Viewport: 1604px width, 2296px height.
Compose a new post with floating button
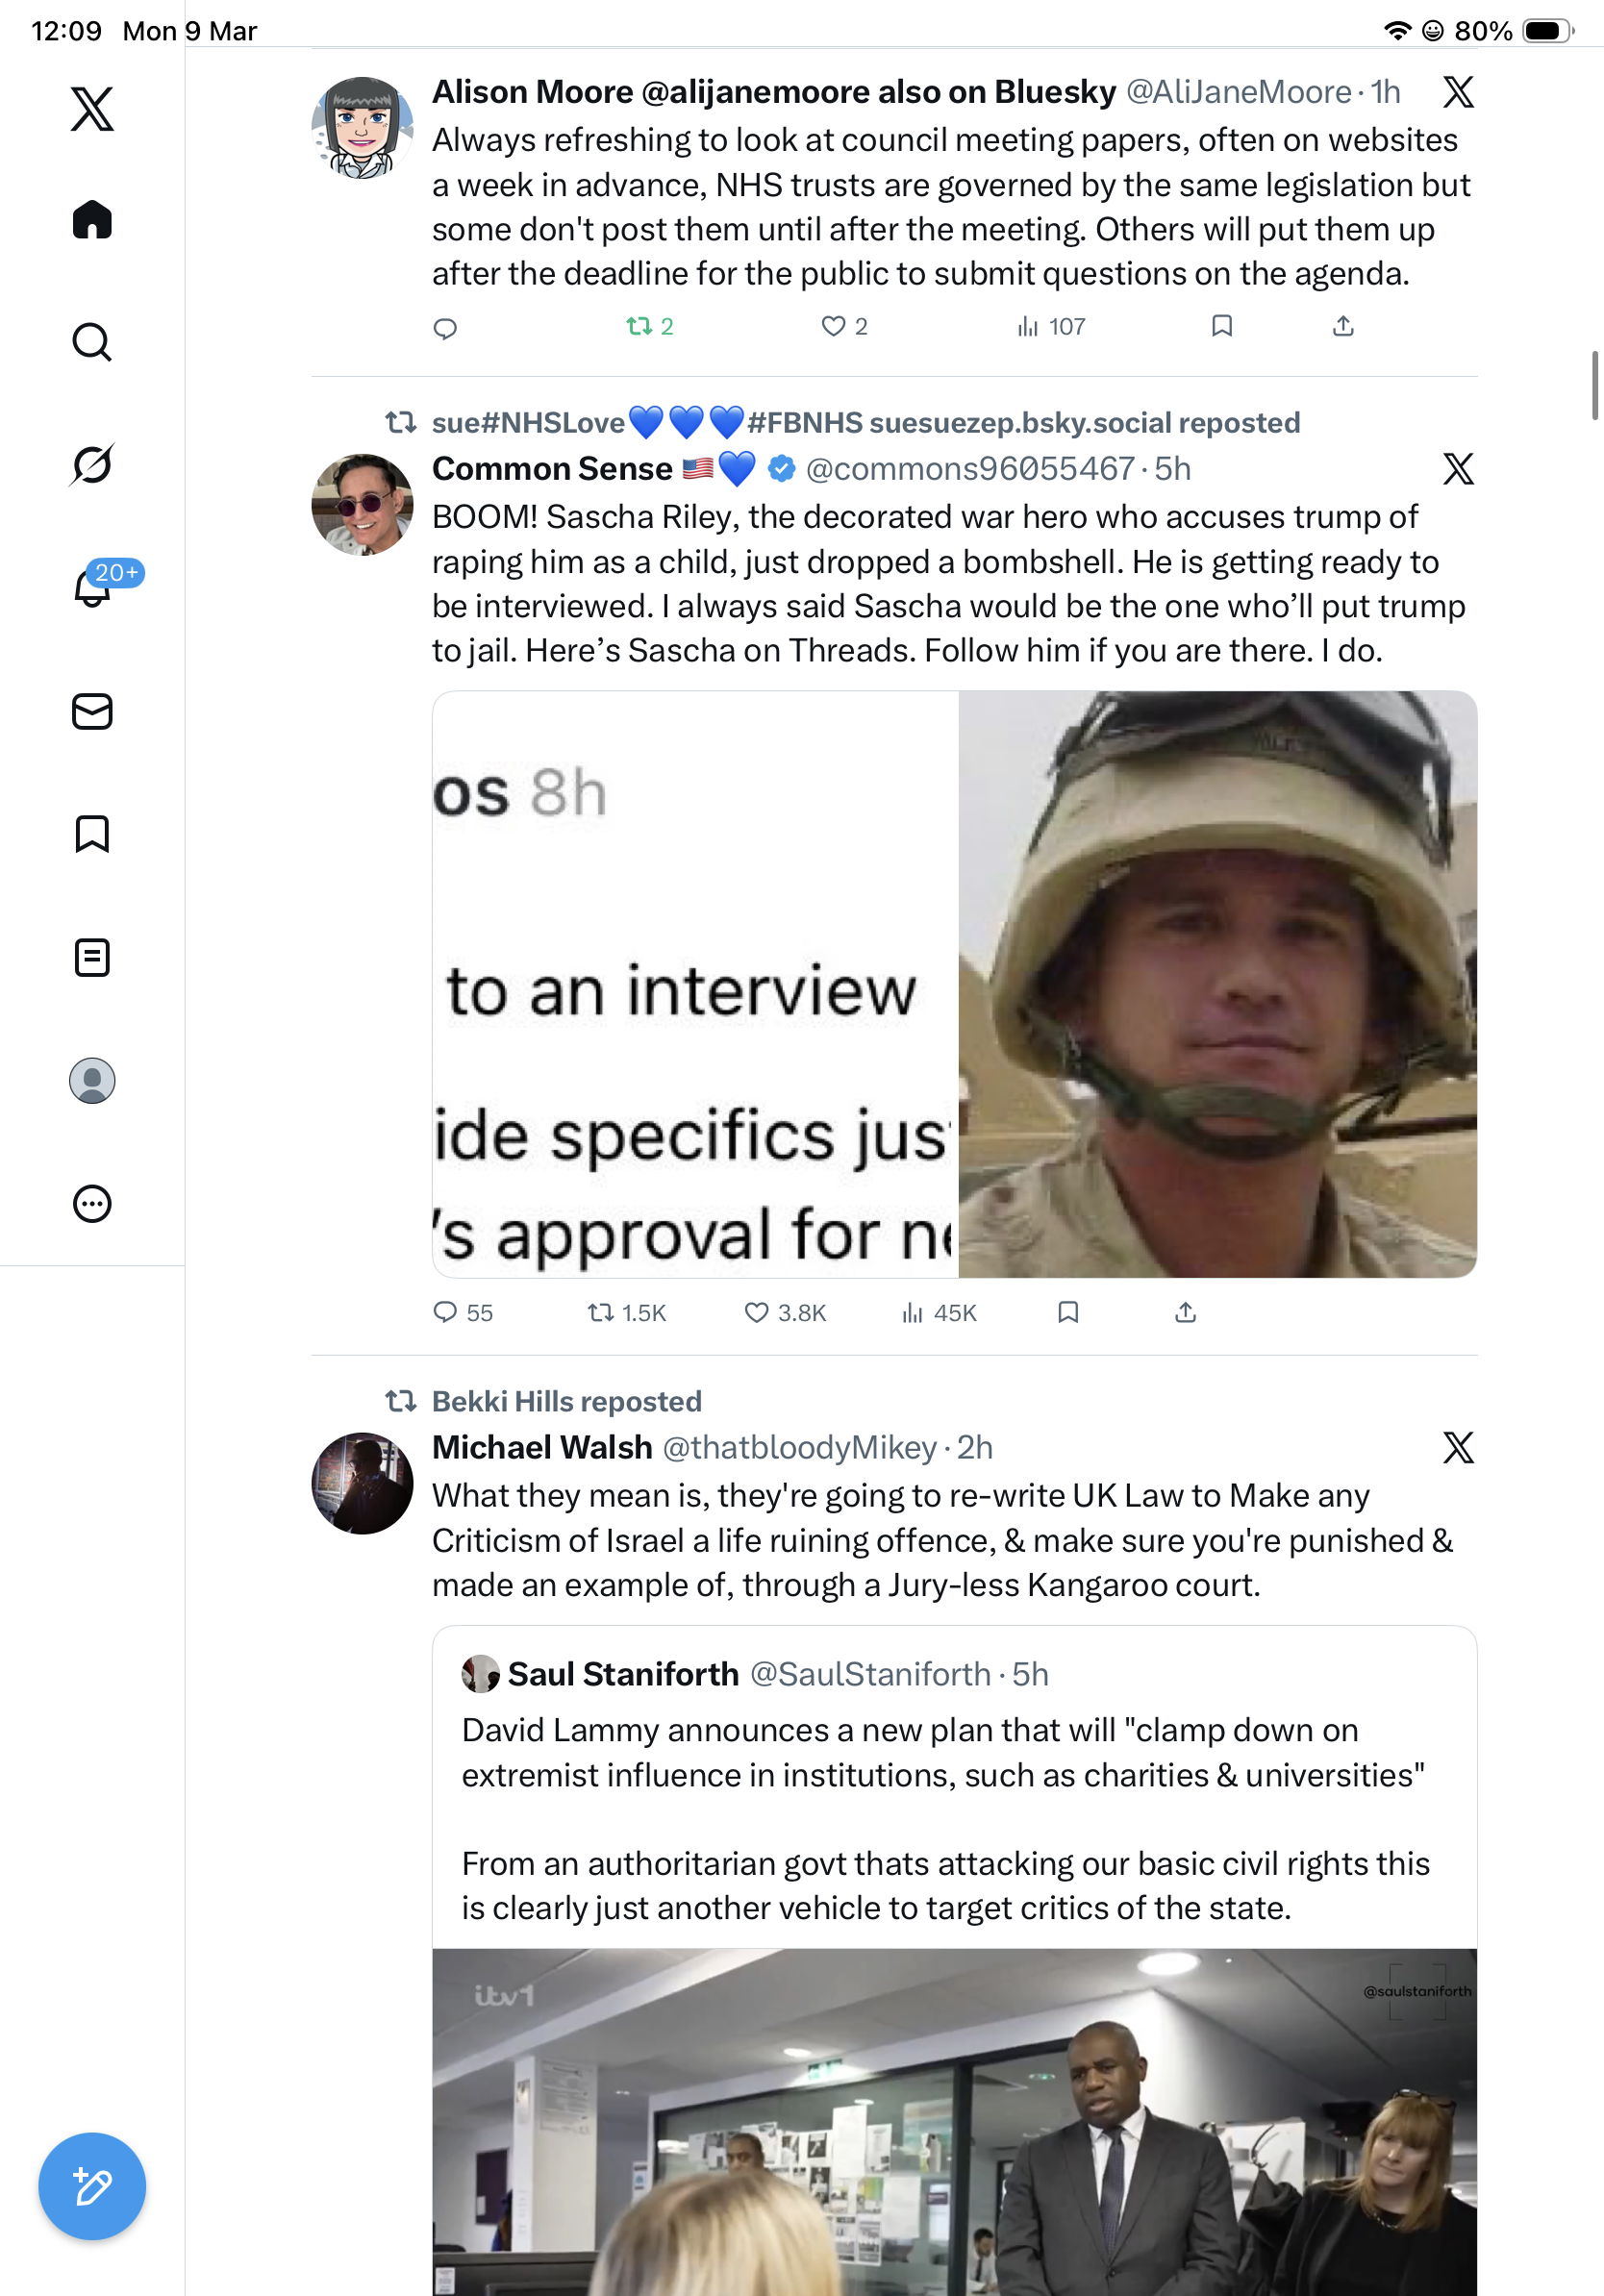[x=92, y=2186]
